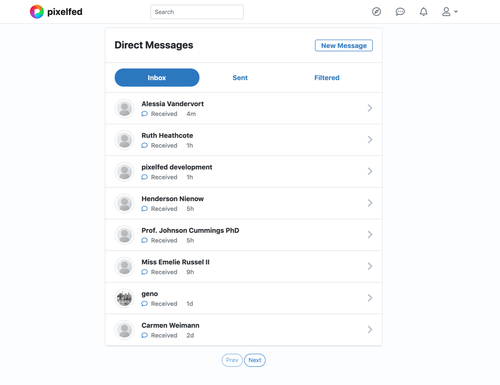Click chevron arrow on pixelfed development row
The image size is (500, 385).
pos(370,171)
